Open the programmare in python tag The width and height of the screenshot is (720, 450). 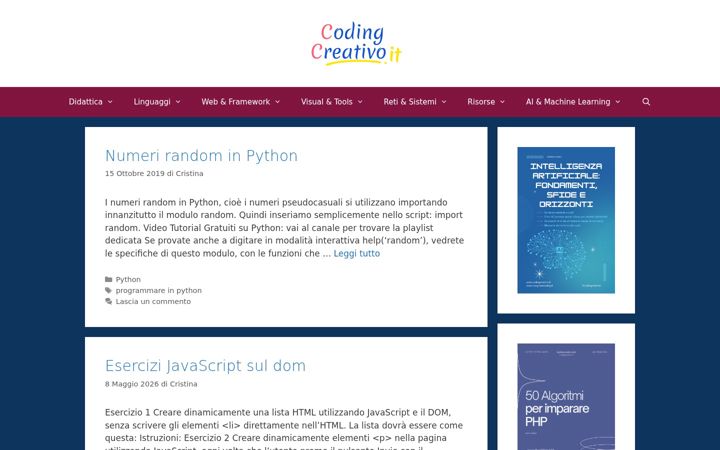point(158,290)
